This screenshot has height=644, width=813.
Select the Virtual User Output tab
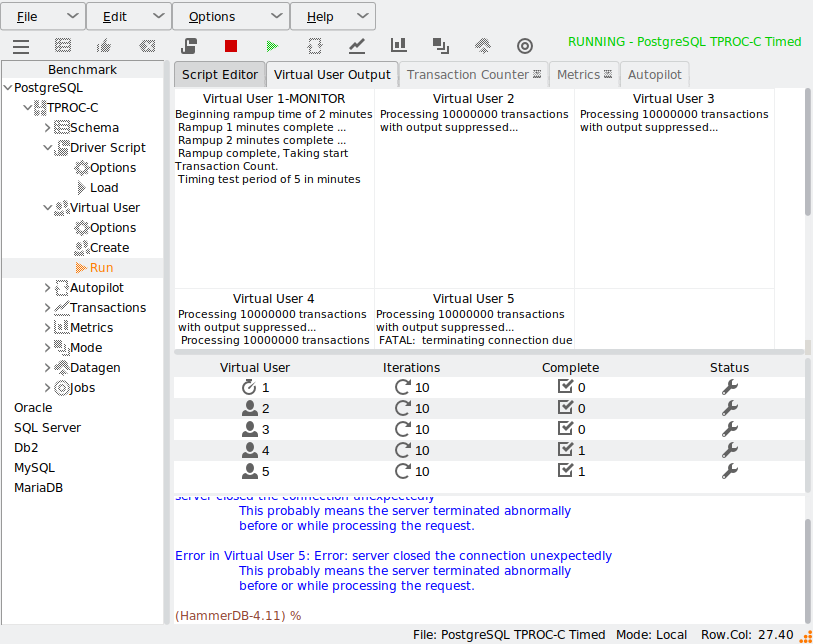point(332,75)
